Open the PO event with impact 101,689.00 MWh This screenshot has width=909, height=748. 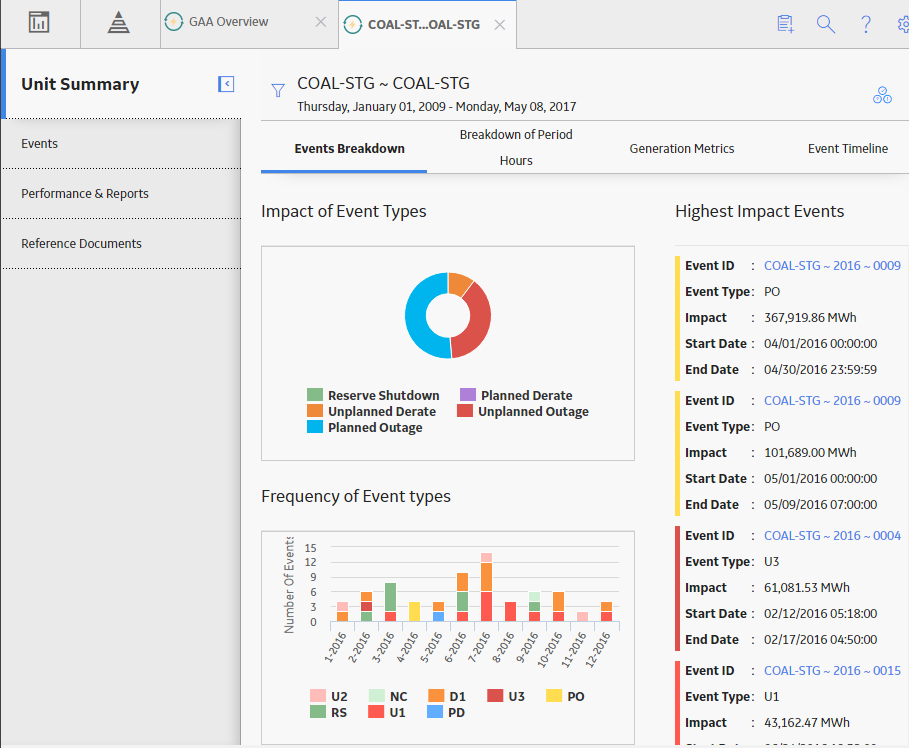tap(832, 401)
